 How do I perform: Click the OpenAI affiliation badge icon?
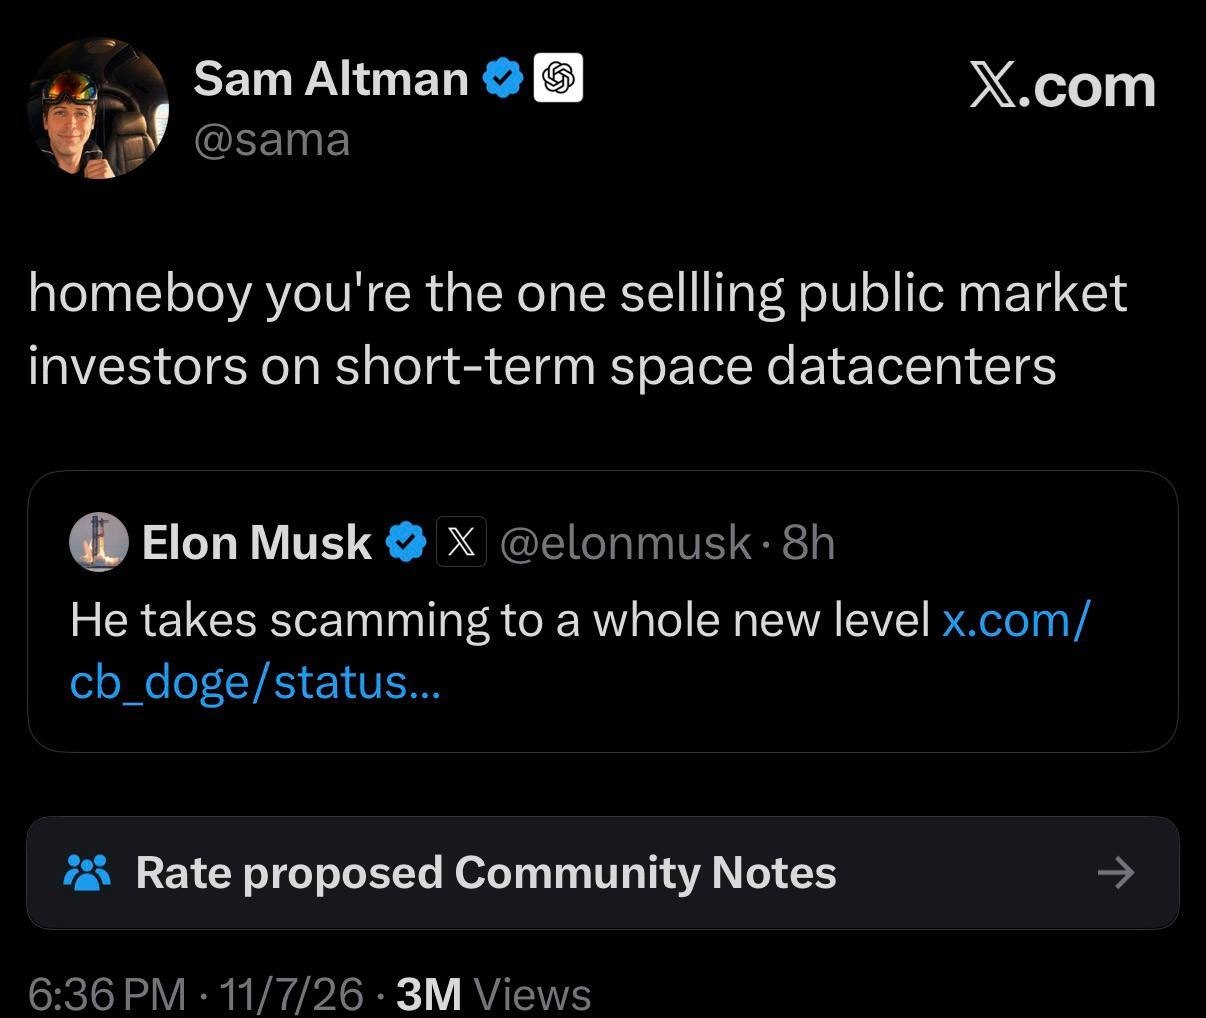click(558, 79)
